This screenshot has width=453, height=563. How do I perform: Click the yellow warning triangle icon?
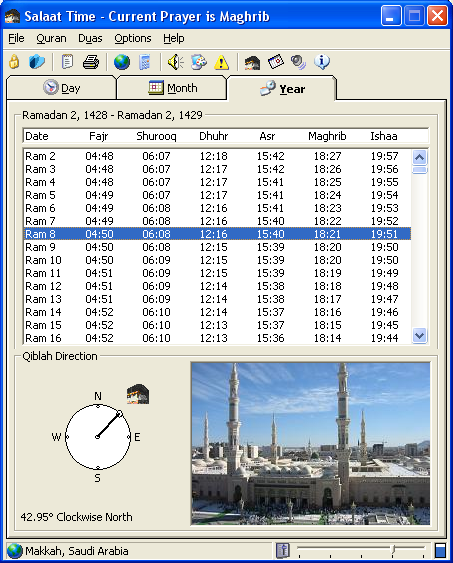point(221,62)
